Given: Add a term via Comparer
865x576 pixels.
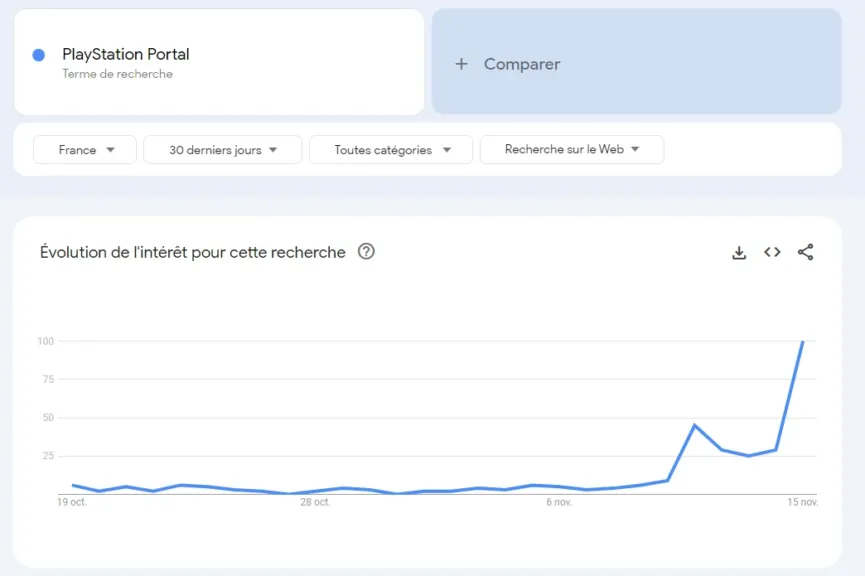Looking at the screenshot, I should pos(637,61).
